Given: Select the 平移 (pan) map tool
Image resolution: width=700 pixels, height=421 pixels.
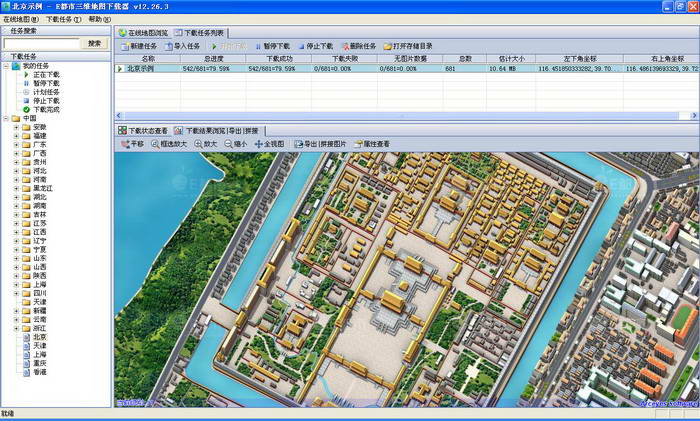Looking at the screenshot, I should [x=133, y=144].
